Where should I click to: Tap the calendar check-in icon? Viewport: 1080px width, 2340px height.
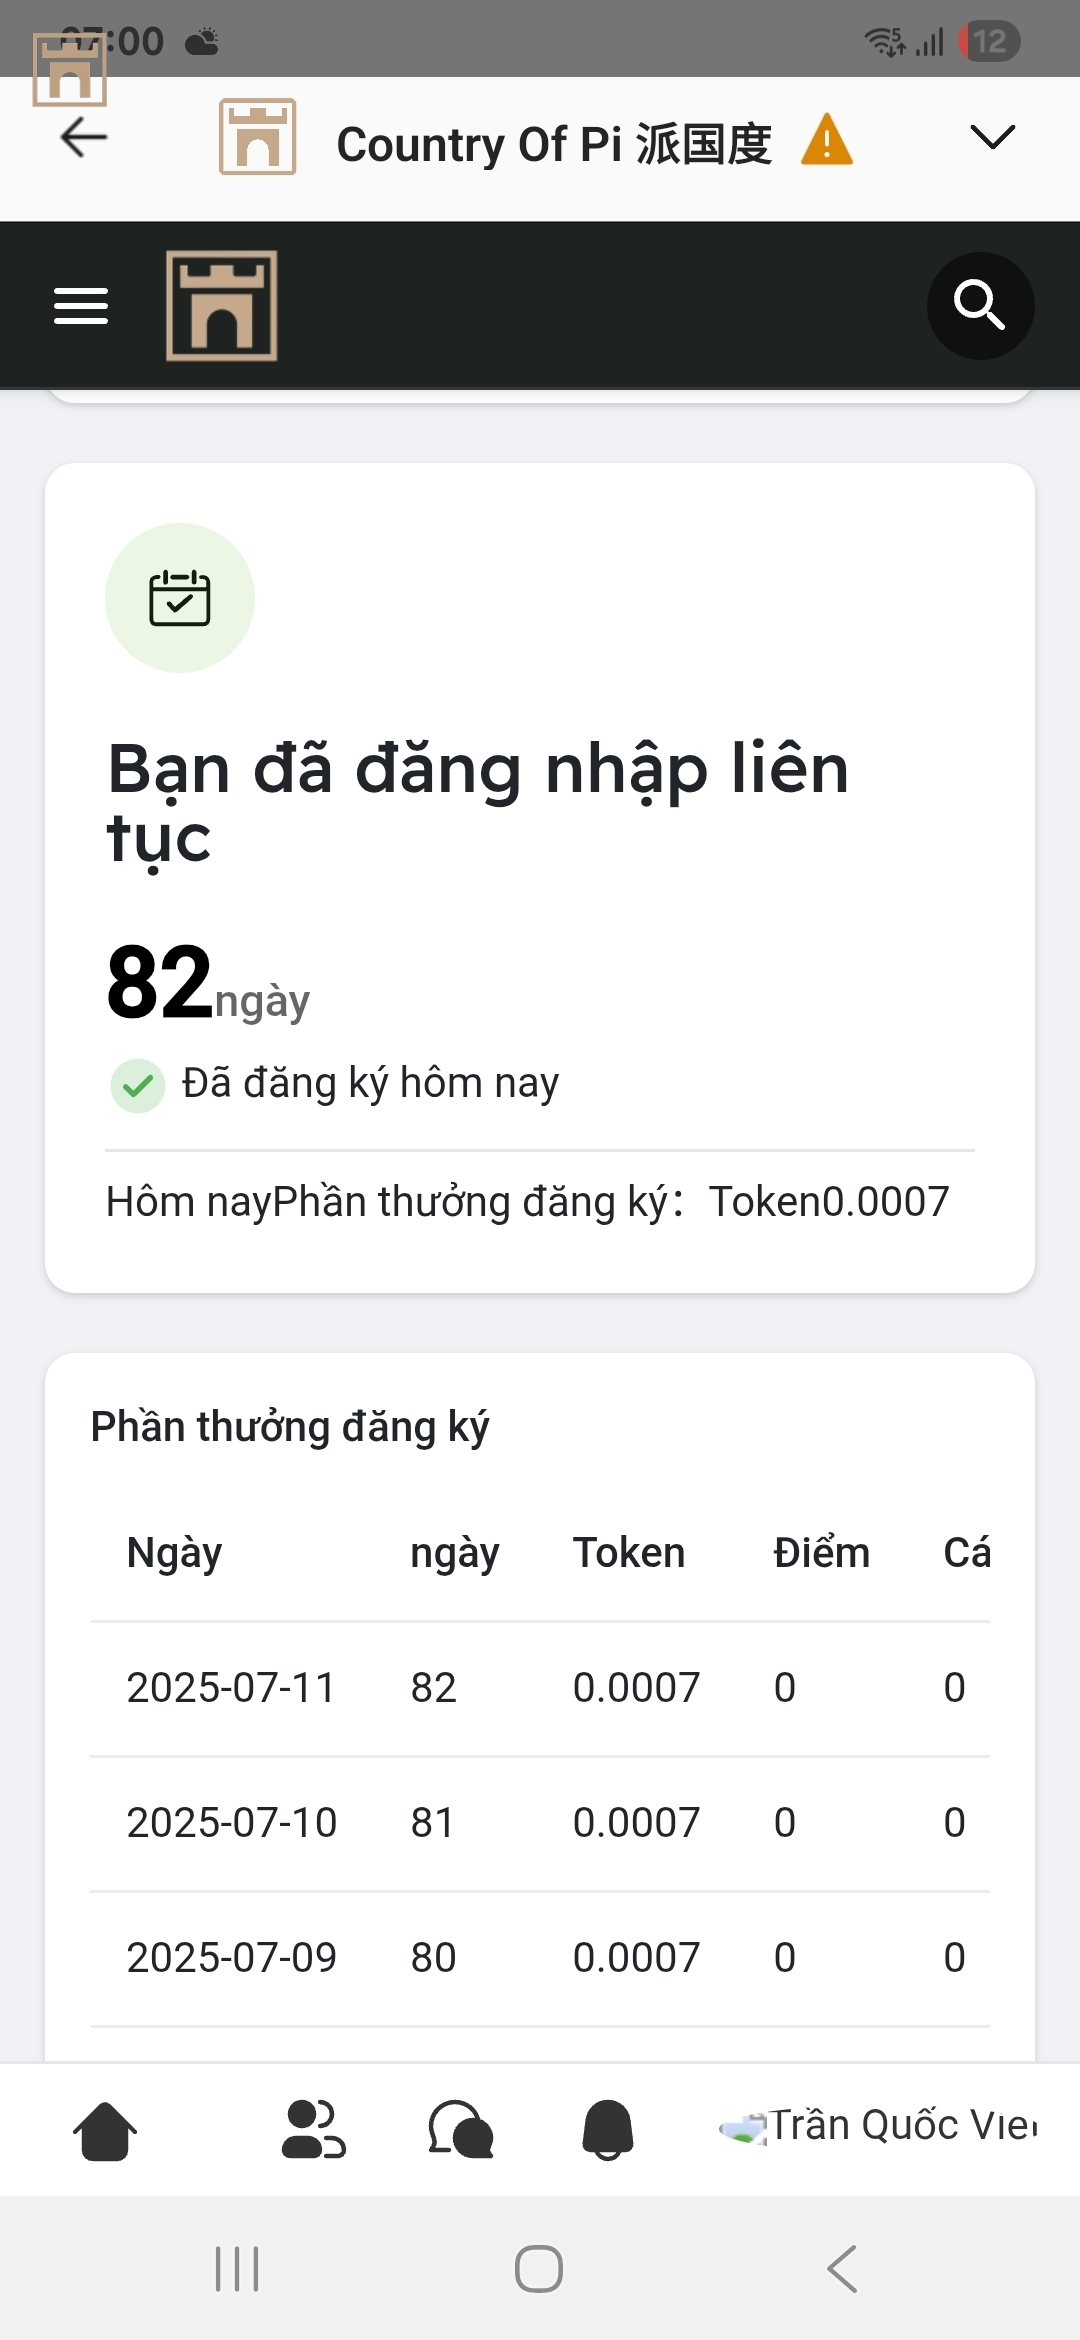(180, 598)
